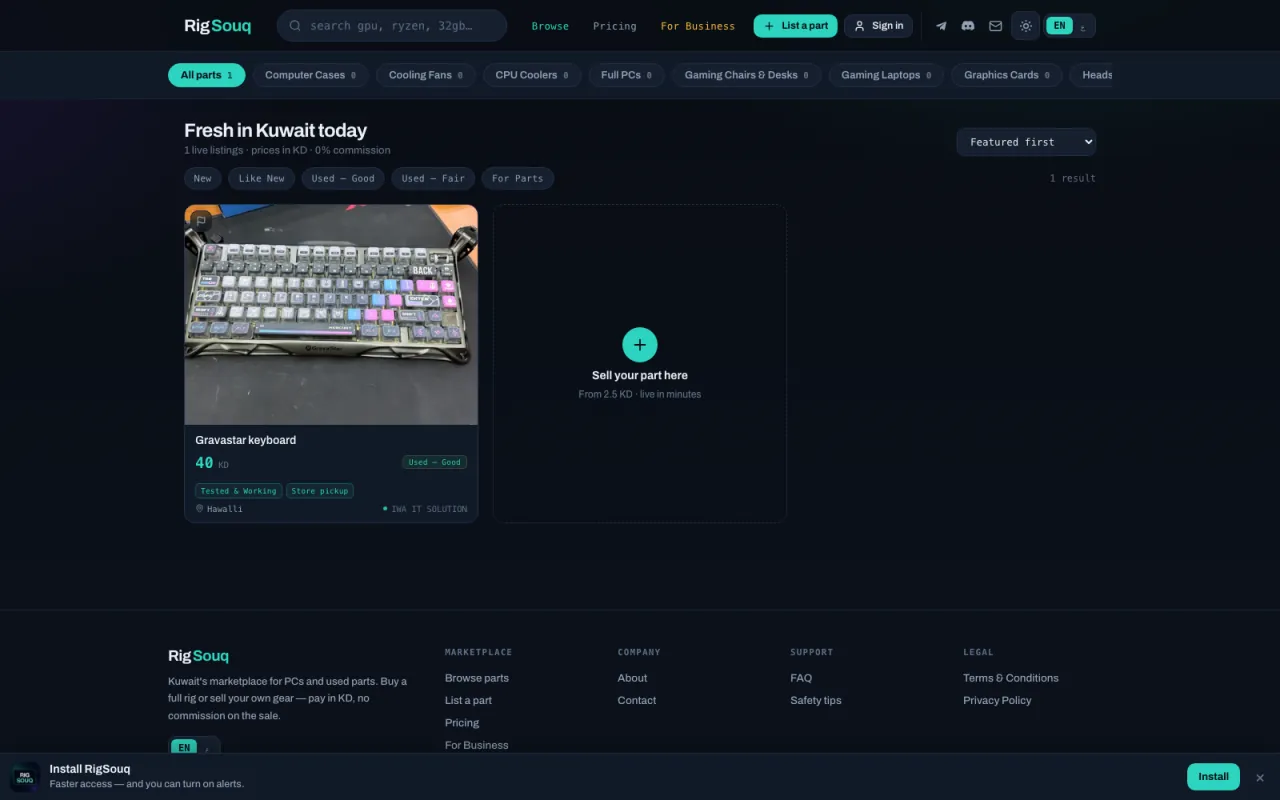Click the RigSouq logo in the header
The image size is (1280, 800).
(218, 26)
